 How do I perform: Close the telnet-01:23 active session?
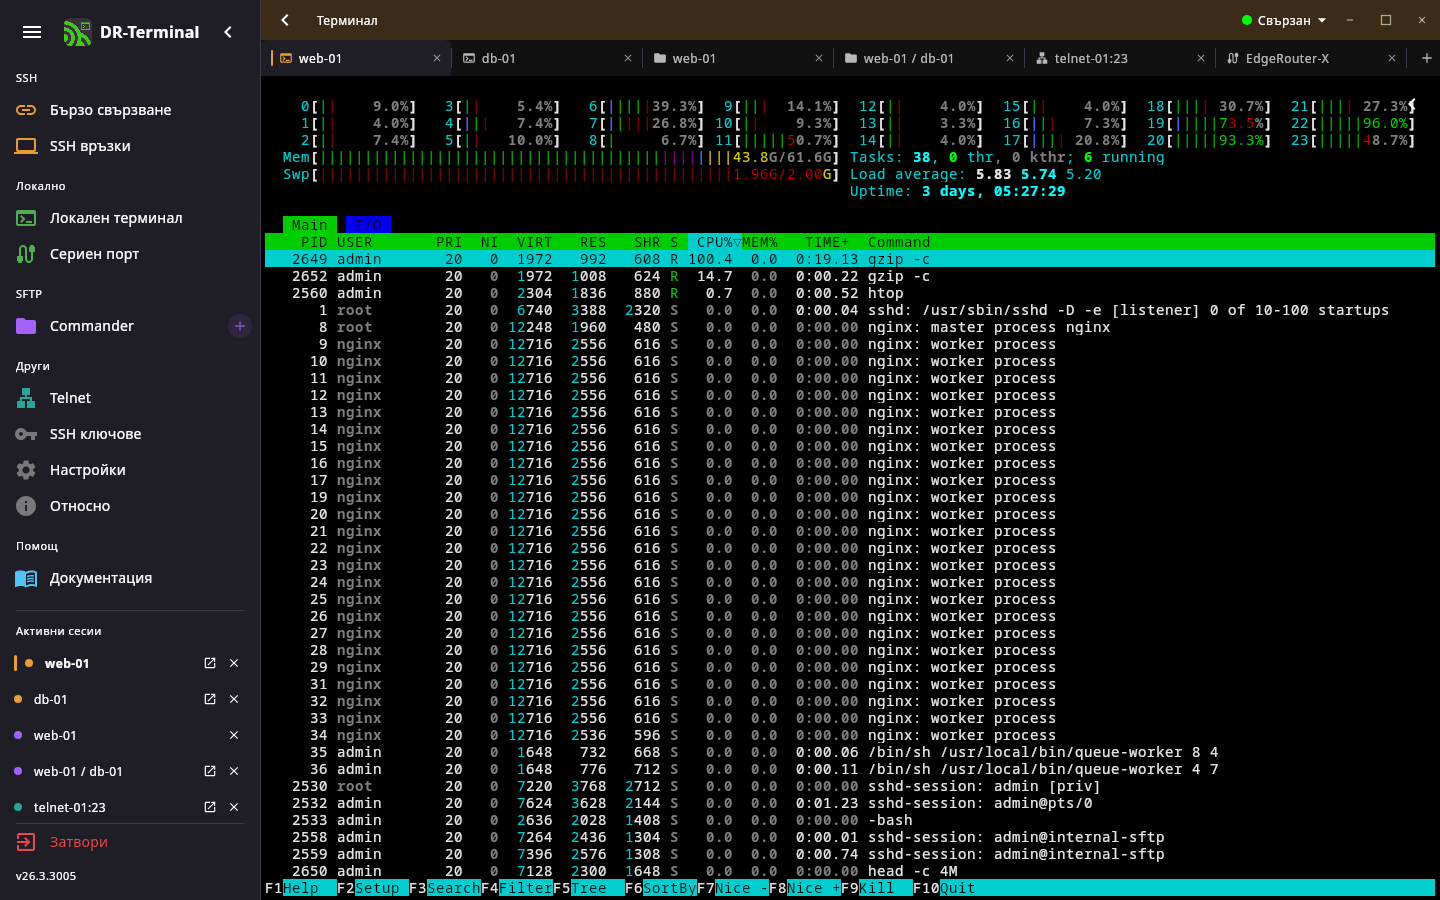point(234,807)
